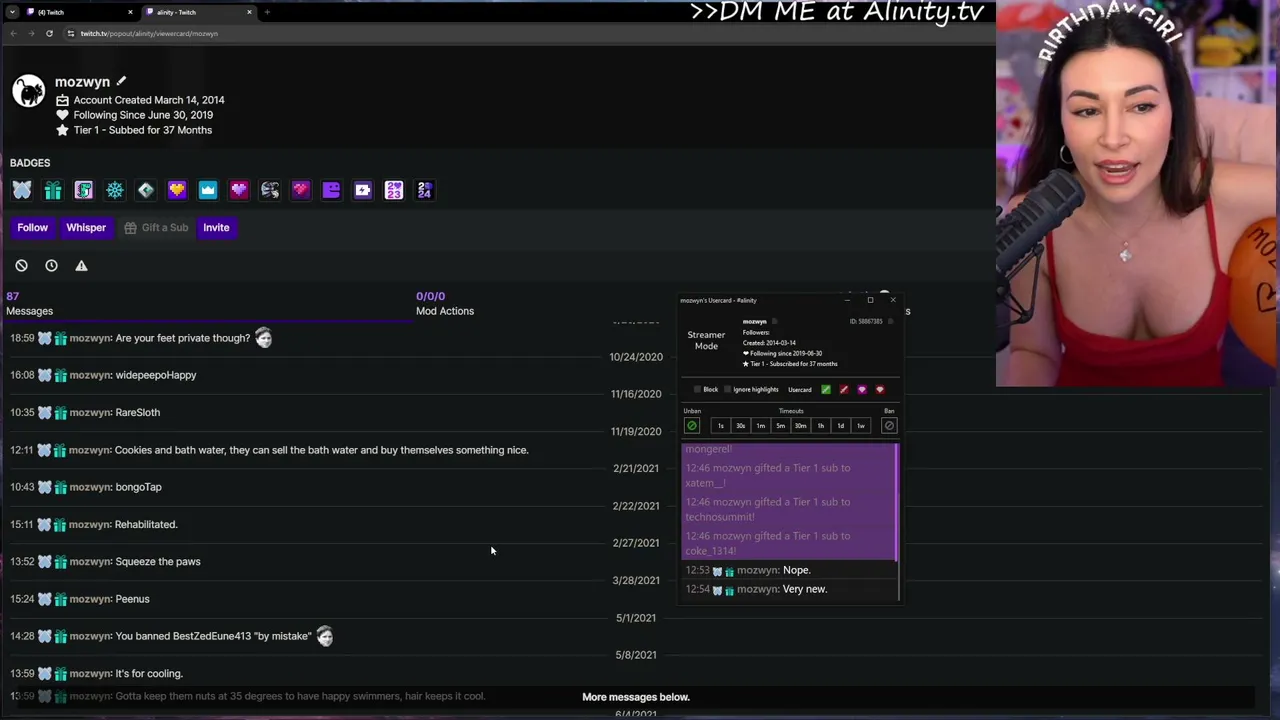Reload the browser page
The width and height of the screenshot is (1280, 720).
click(49, 34)
